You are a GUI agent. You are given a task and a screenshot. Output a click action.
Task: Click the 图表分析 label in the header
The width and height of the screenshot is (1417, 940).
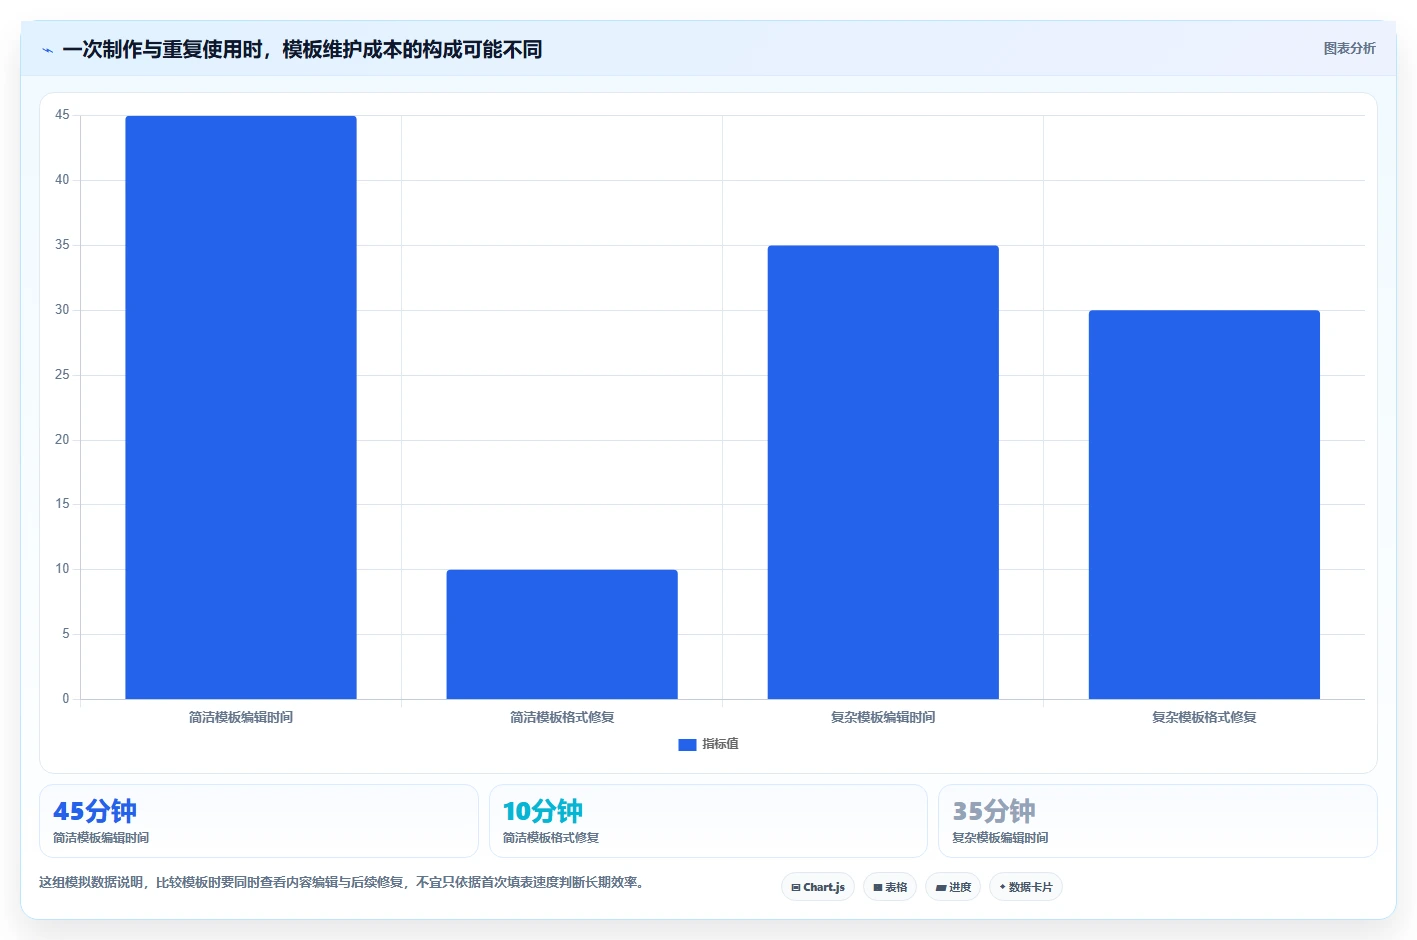point(1349,48)
